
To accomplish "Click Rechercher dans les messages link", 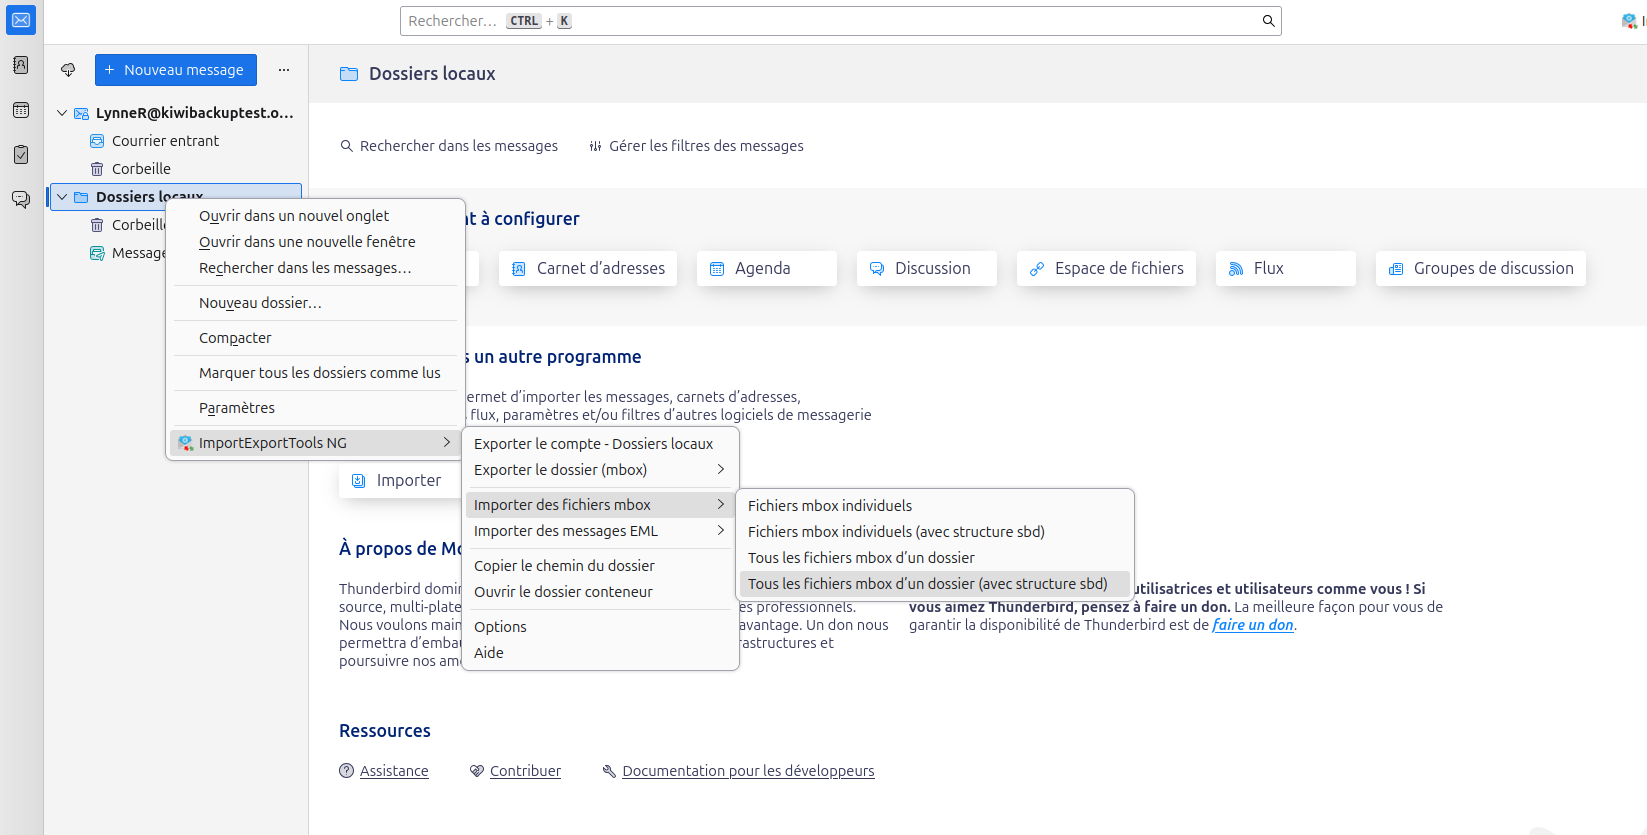I will pyautogui.click(x=449, y=146).
